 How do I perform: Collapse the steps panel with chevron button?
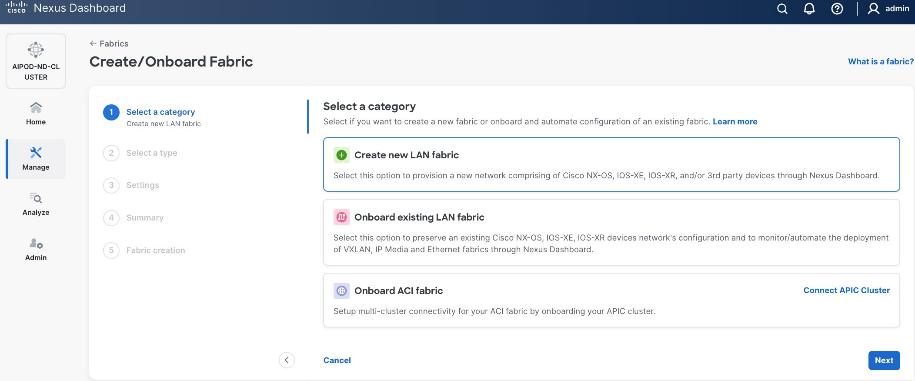click(287, 360)
